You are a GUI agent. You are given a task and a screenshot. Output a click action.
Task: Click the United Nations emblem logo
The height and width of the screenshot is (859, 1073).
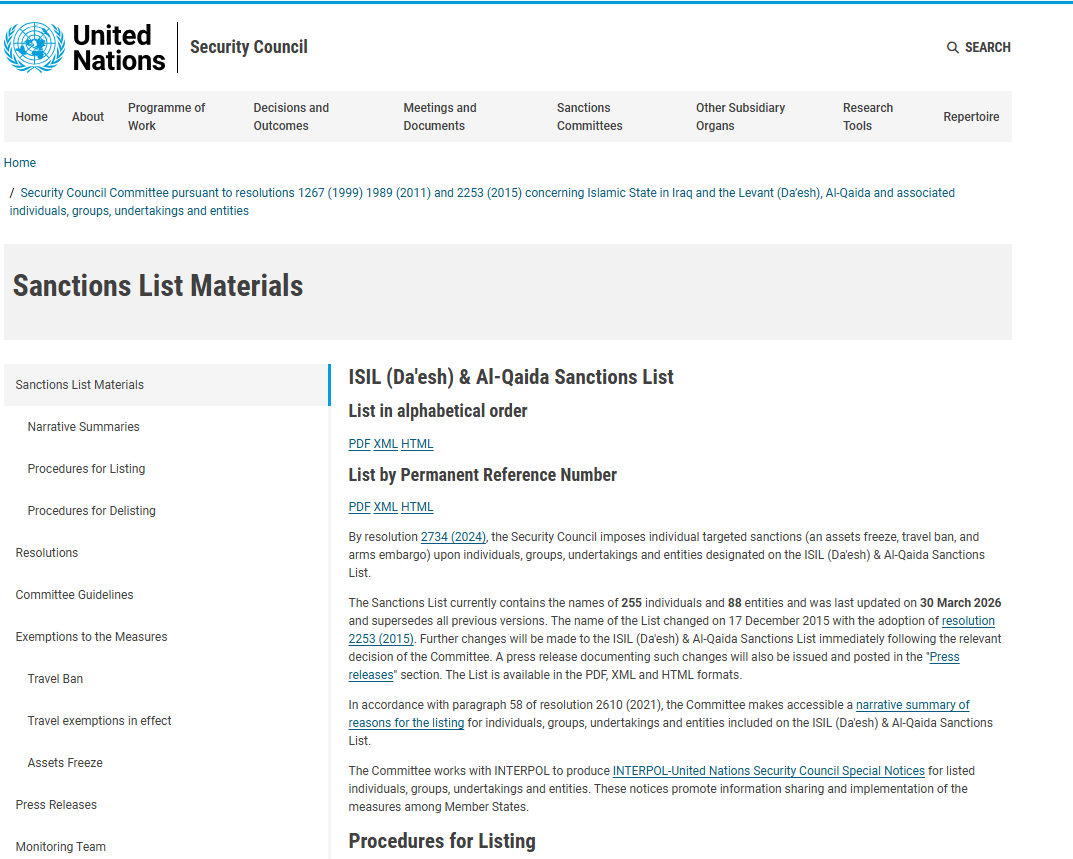point(35,47)
